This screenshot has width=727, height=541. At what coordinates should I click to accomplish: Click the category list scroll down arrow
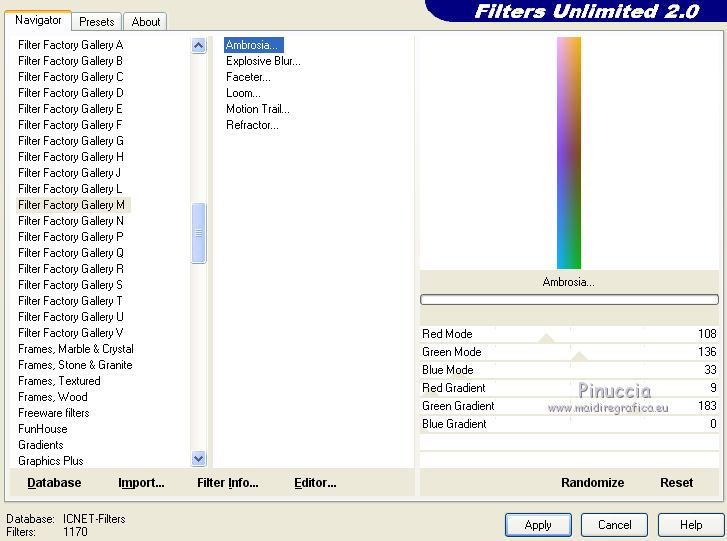198,458
